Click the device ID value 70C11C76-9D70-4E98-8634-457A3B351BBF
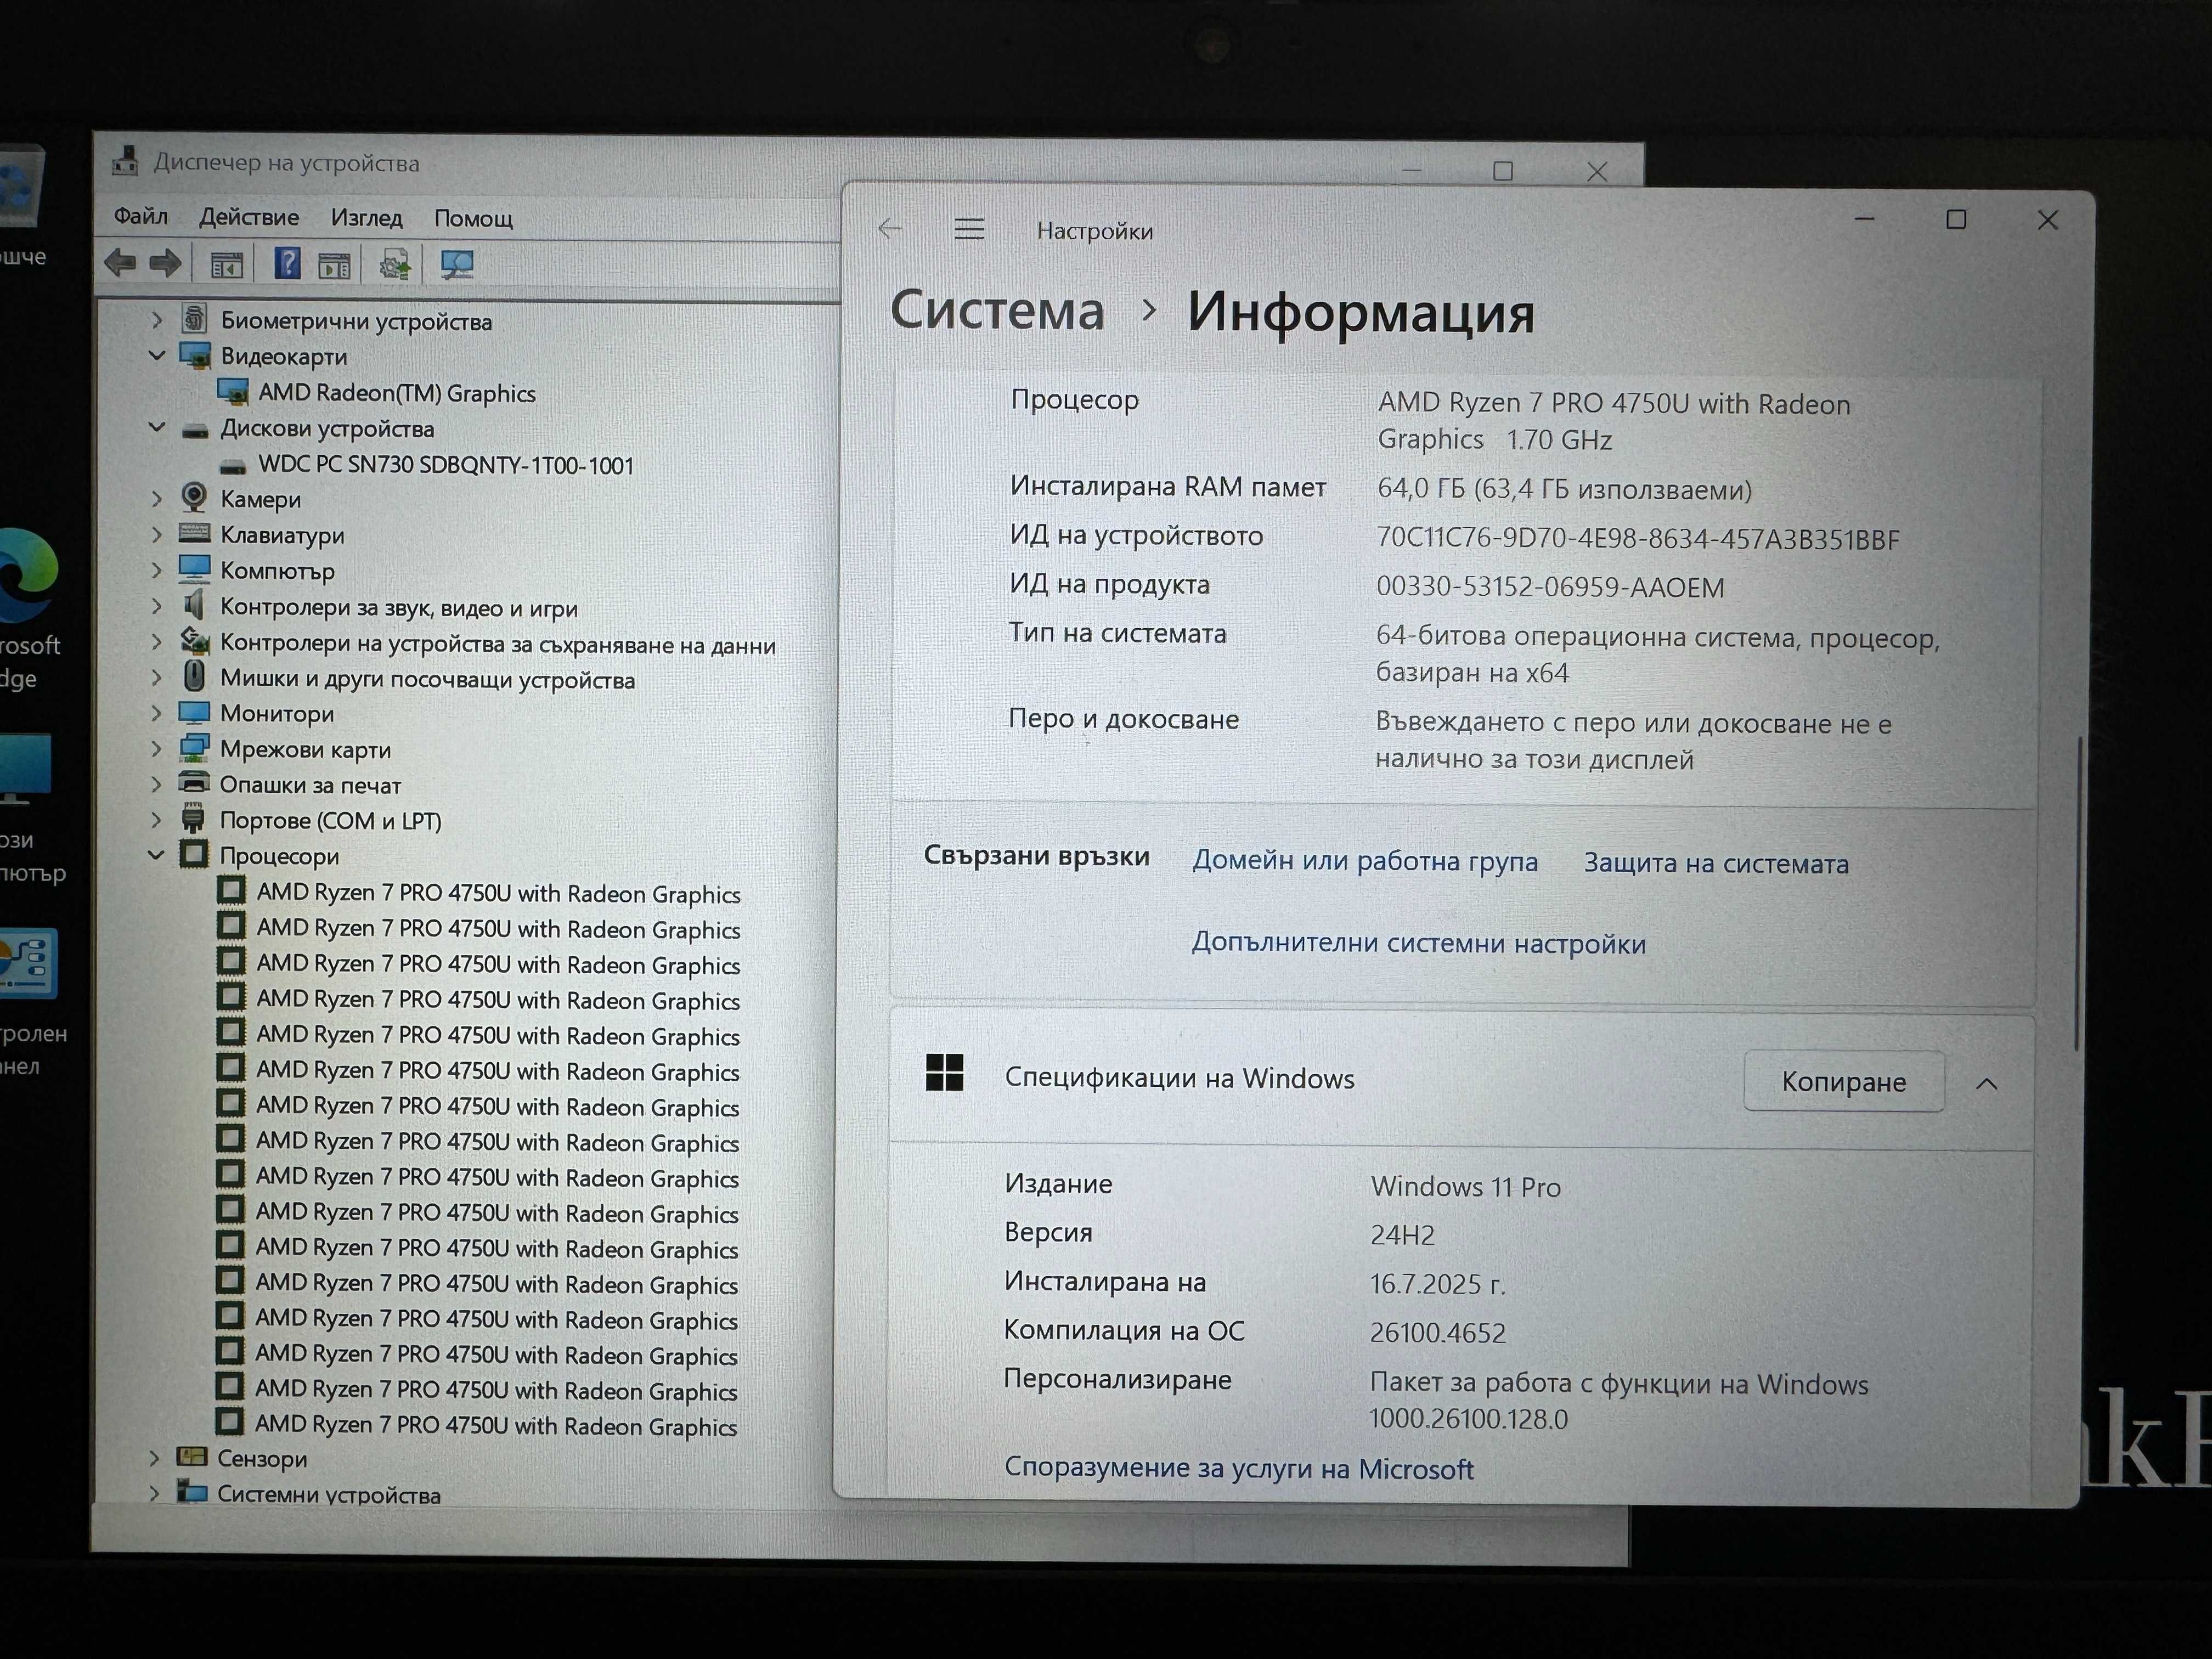The height and width of the screenshot is (1659, 2212). [x=1638, y=538]
